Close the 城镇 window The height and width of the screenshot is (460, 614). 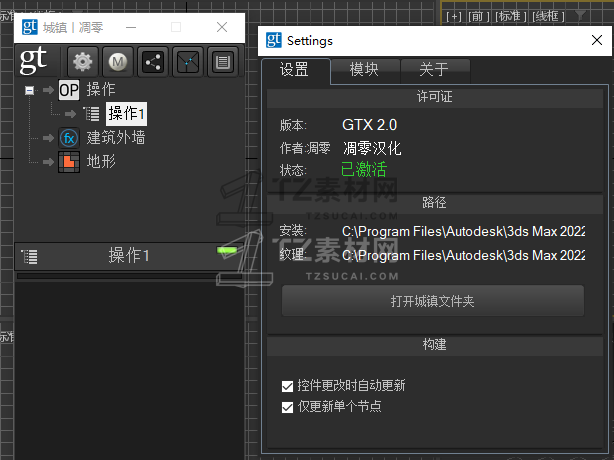point(222,27)
